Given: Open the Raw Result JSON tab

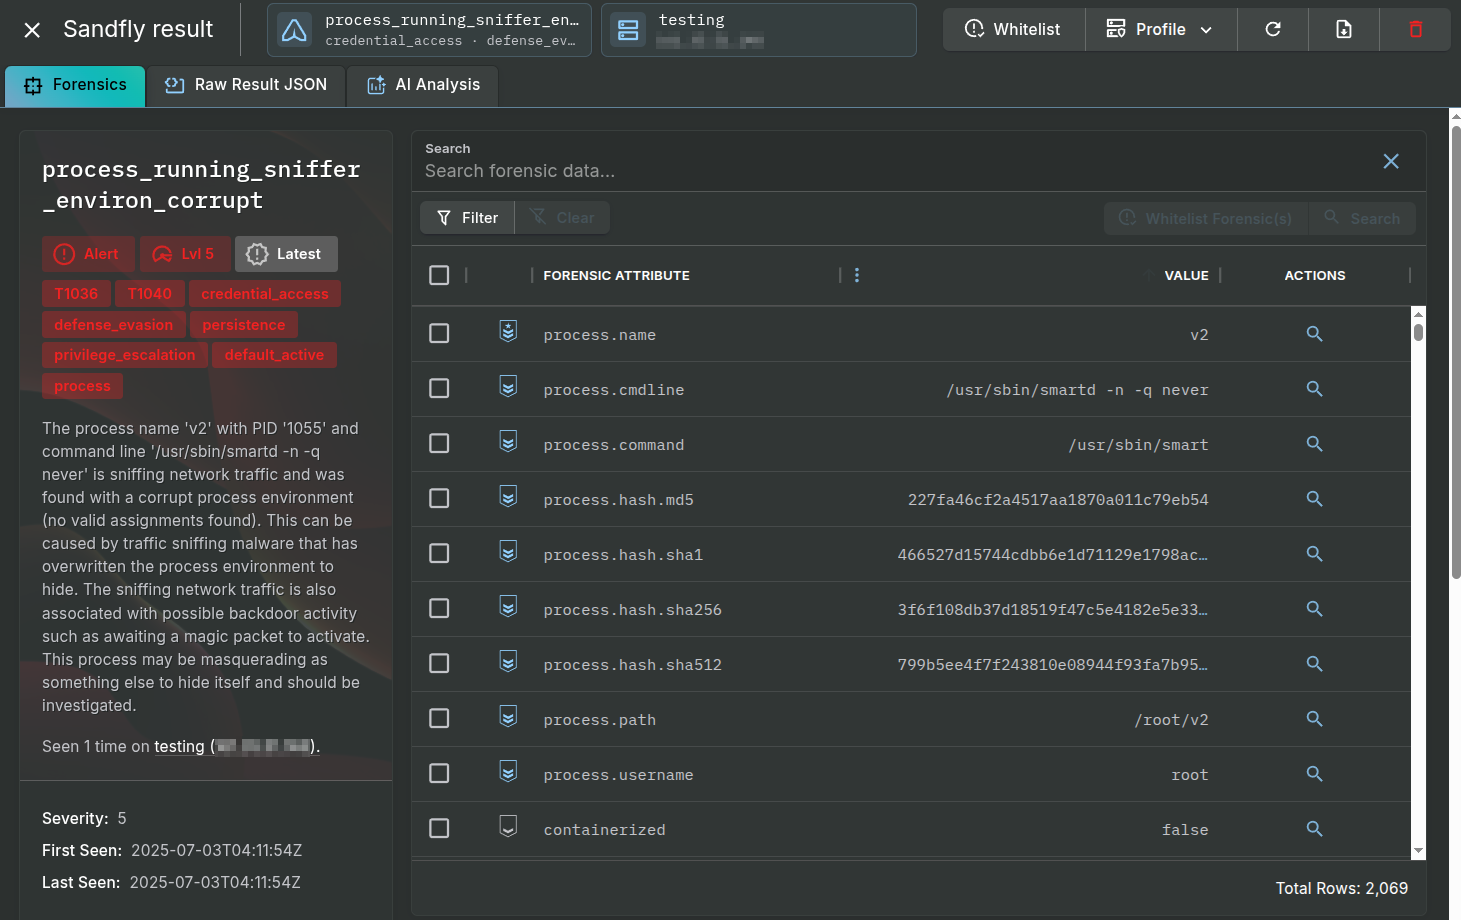Looking at the screenshot, I should click(246, 86).
